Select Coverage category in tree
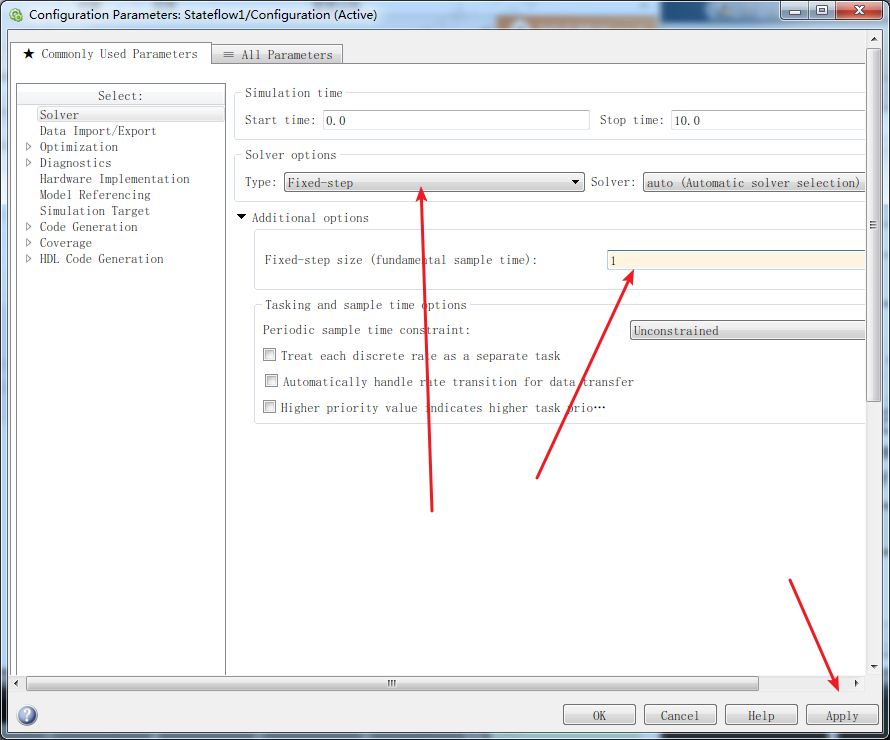This screenshot has height=740, width=890. (65, 243)
